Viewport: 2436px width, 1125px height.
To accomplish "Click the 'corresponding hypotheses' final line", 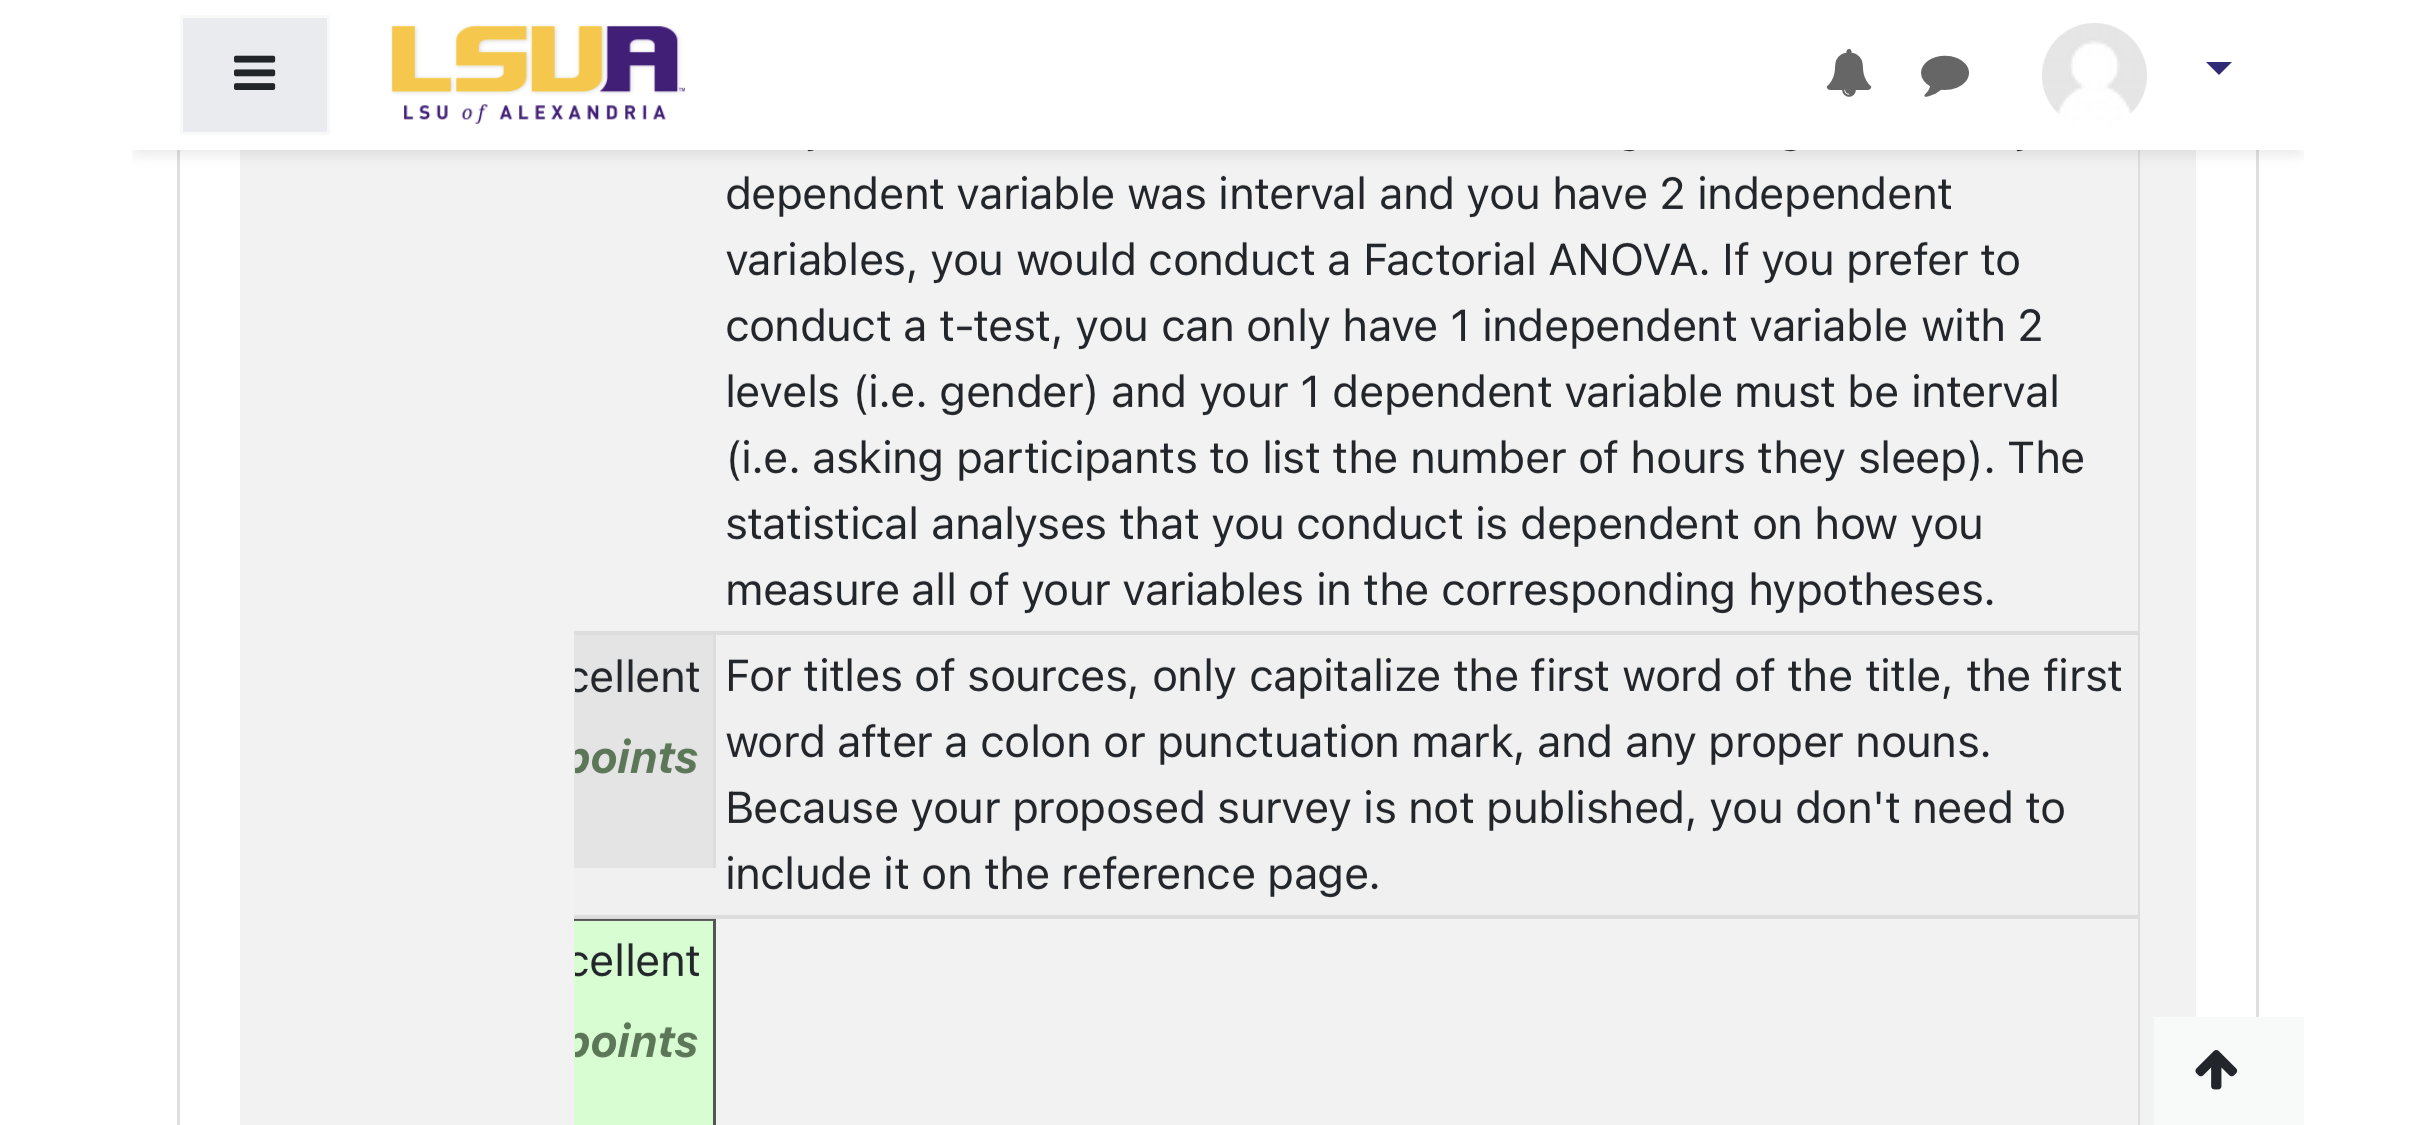I will [x=1360, y=590].
